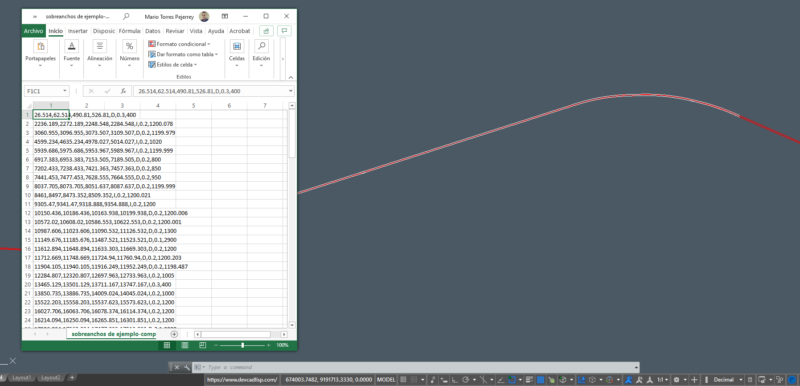This screenshot has width=800, height=386.
Task: Open the Número format group
Action: tap(130, 53)
